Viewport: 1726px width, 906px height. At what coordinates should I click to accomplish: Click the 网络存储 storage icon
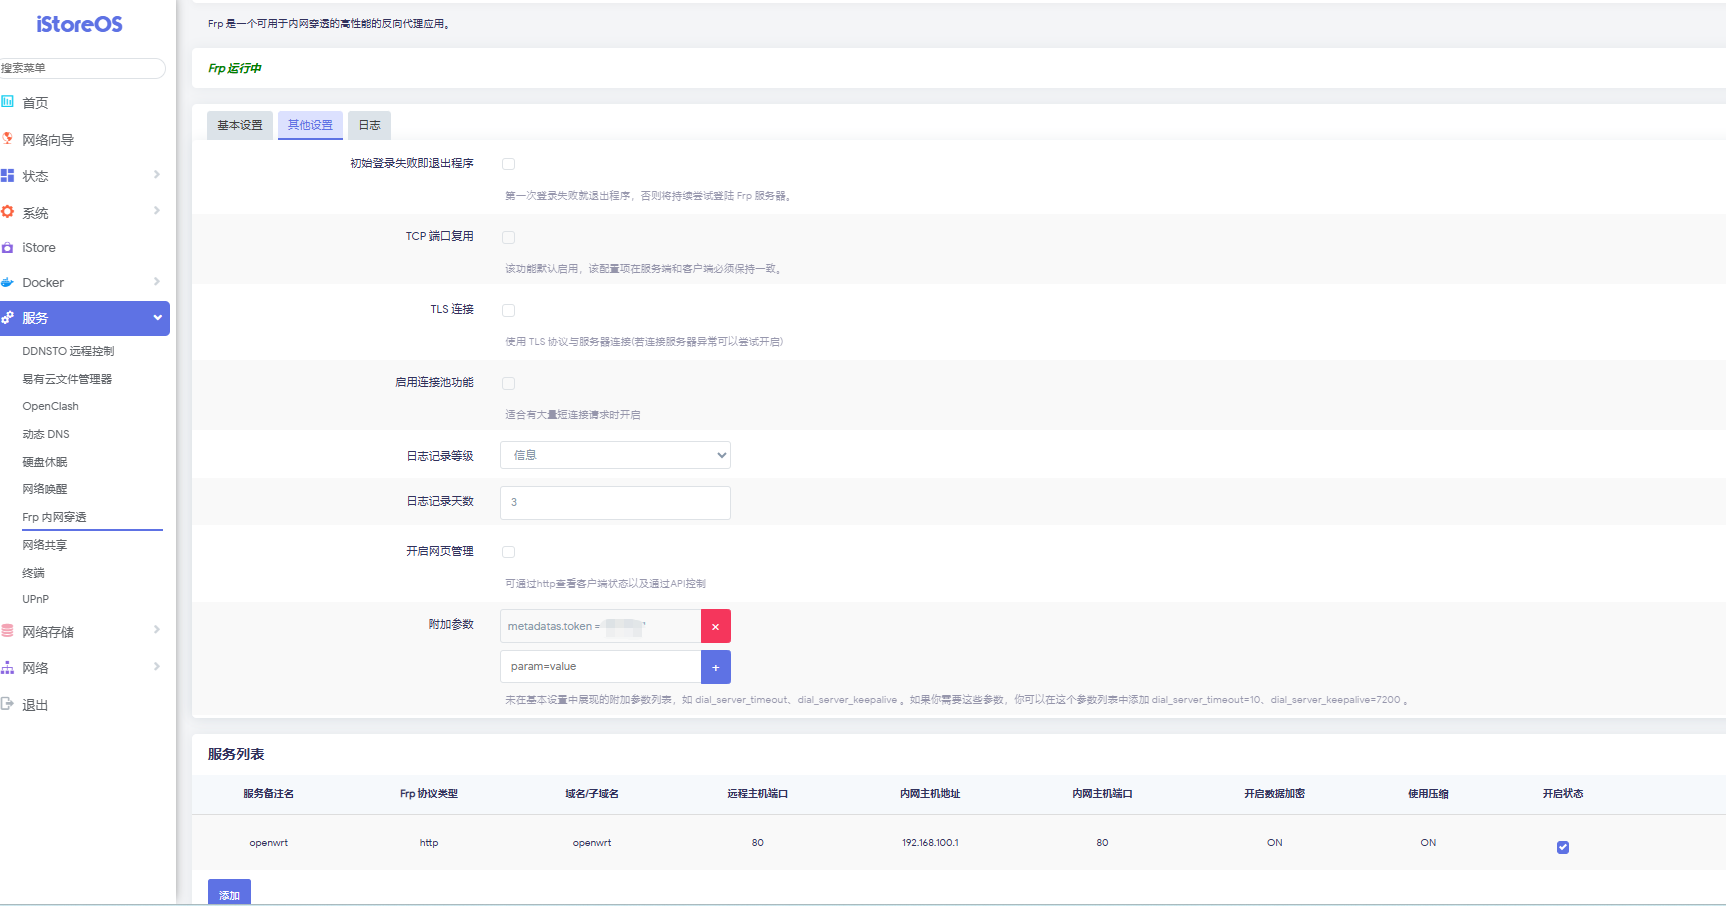(x=8, y=631)
